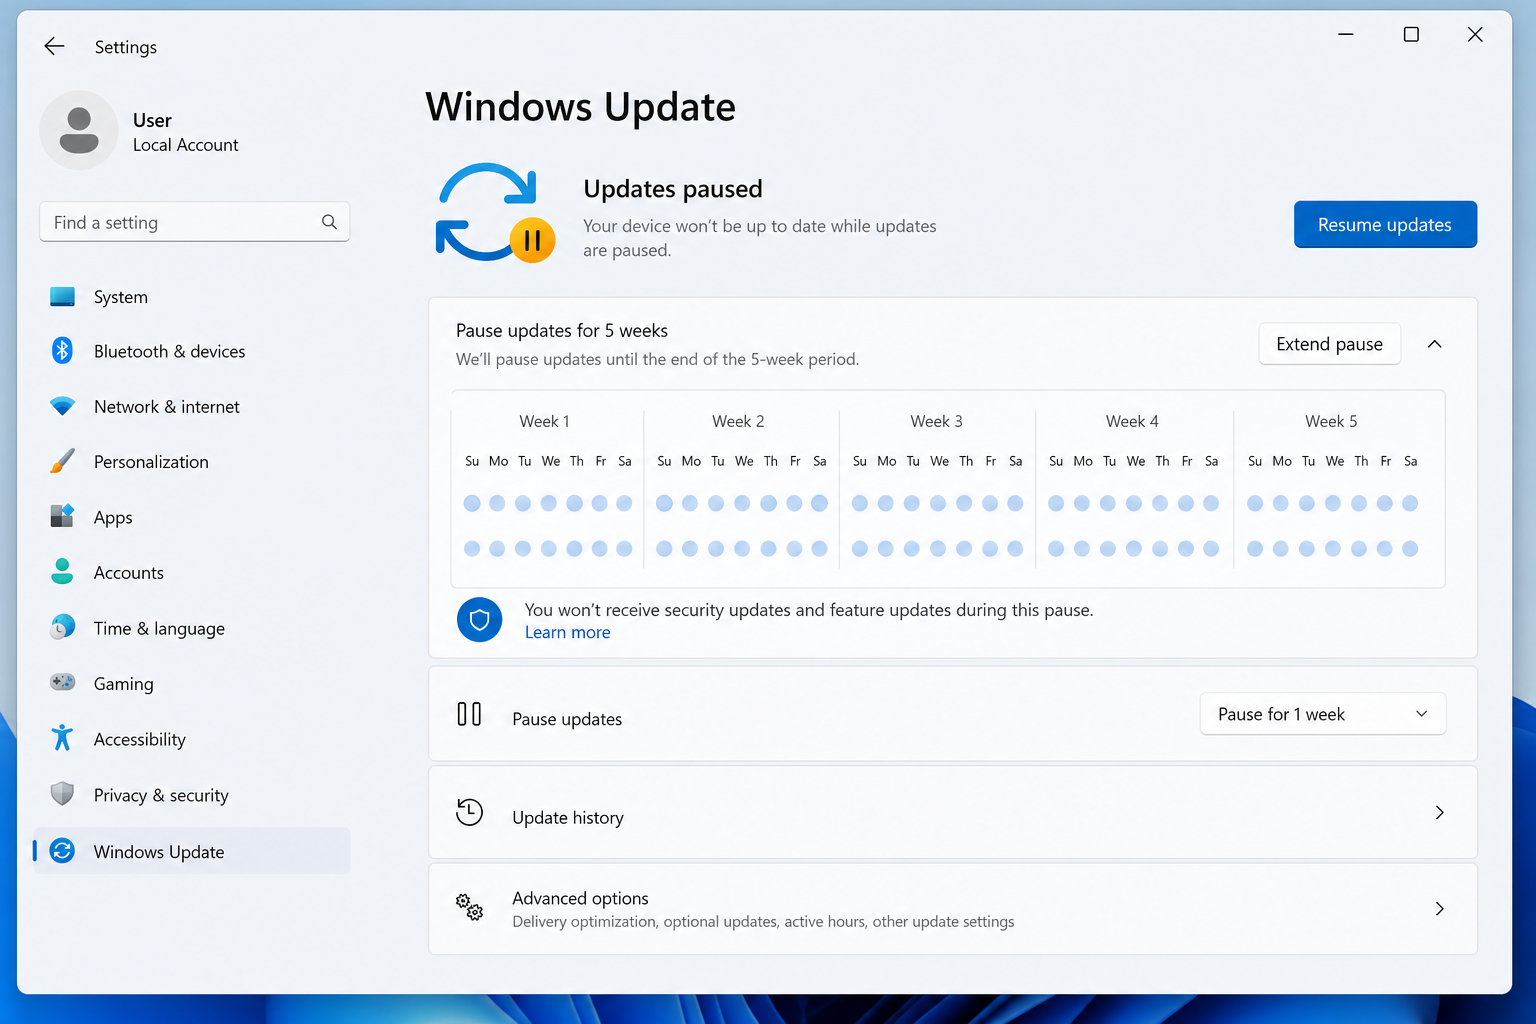Click the Updates paused heading
Image resolution: width=1536 pixels, height=1024 pixels.
click(x=673, y=189)
